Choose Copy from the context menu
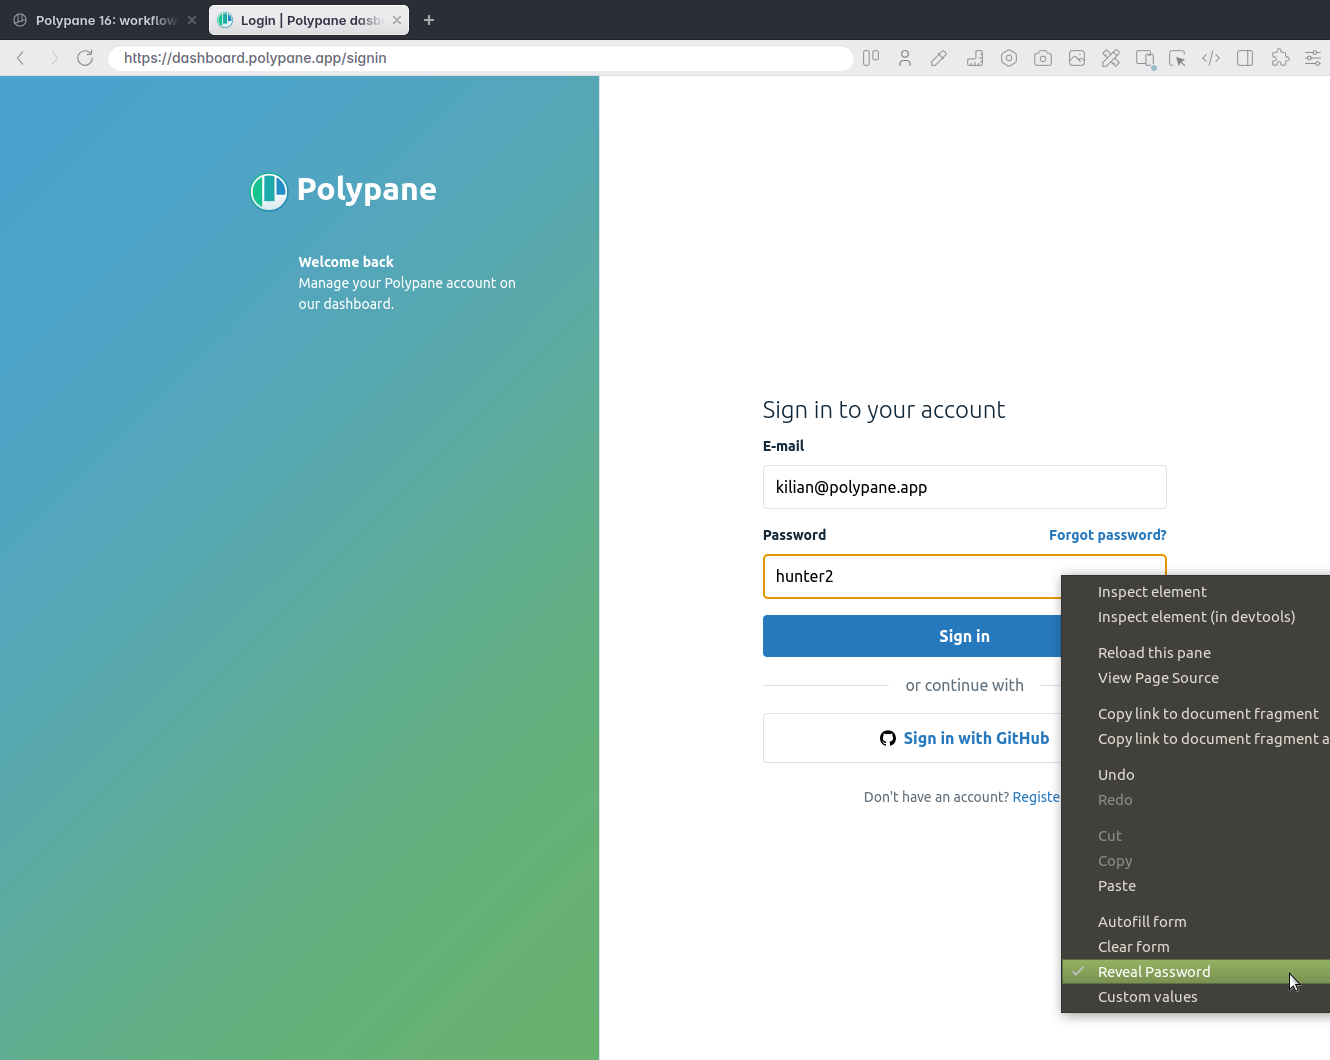The height and width of the screenshot is (1060, 1330). click(x=1196, y=861)
